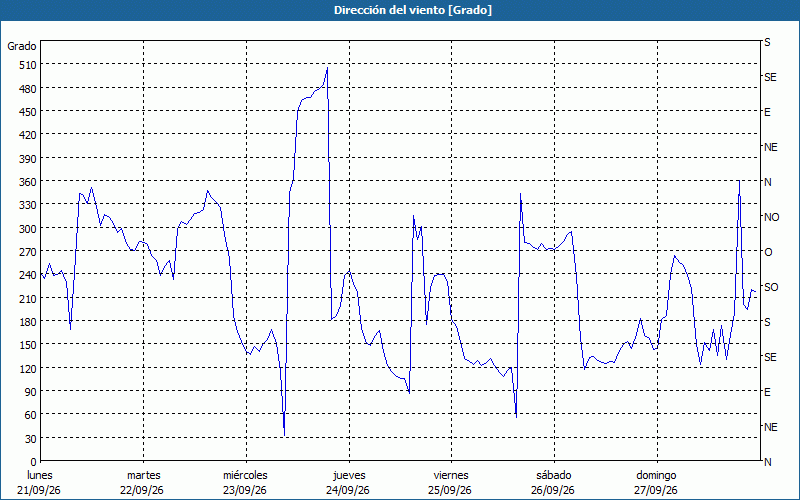Image resolution: width=800 pixels, height=500 pixels.
Task: Select the 90 degree axis label
Action: pos(31,392)
